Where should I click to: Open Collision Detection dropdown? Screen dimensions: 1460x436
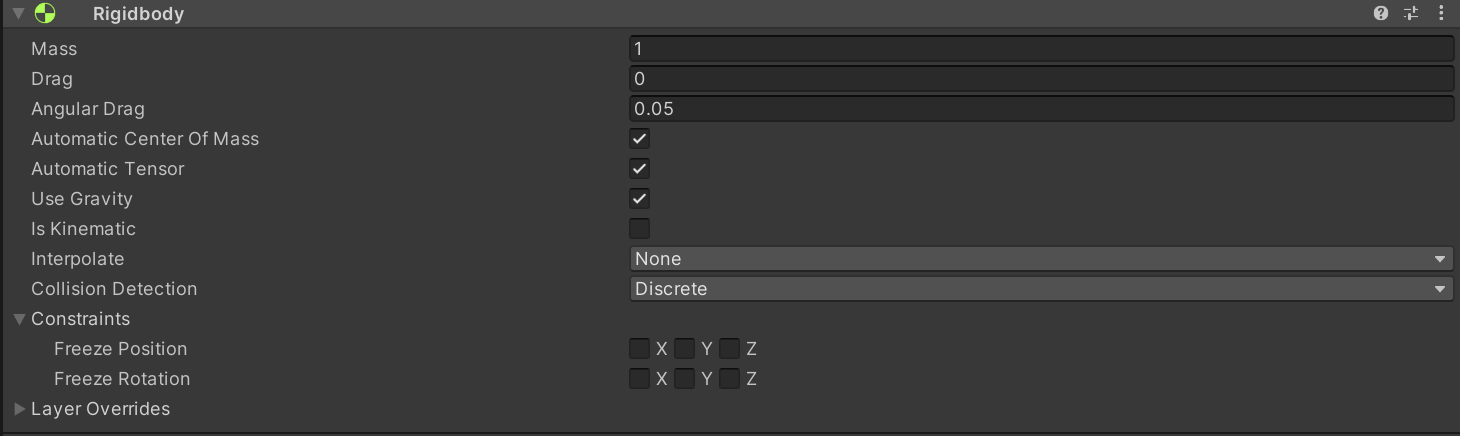coord(1041,289)
